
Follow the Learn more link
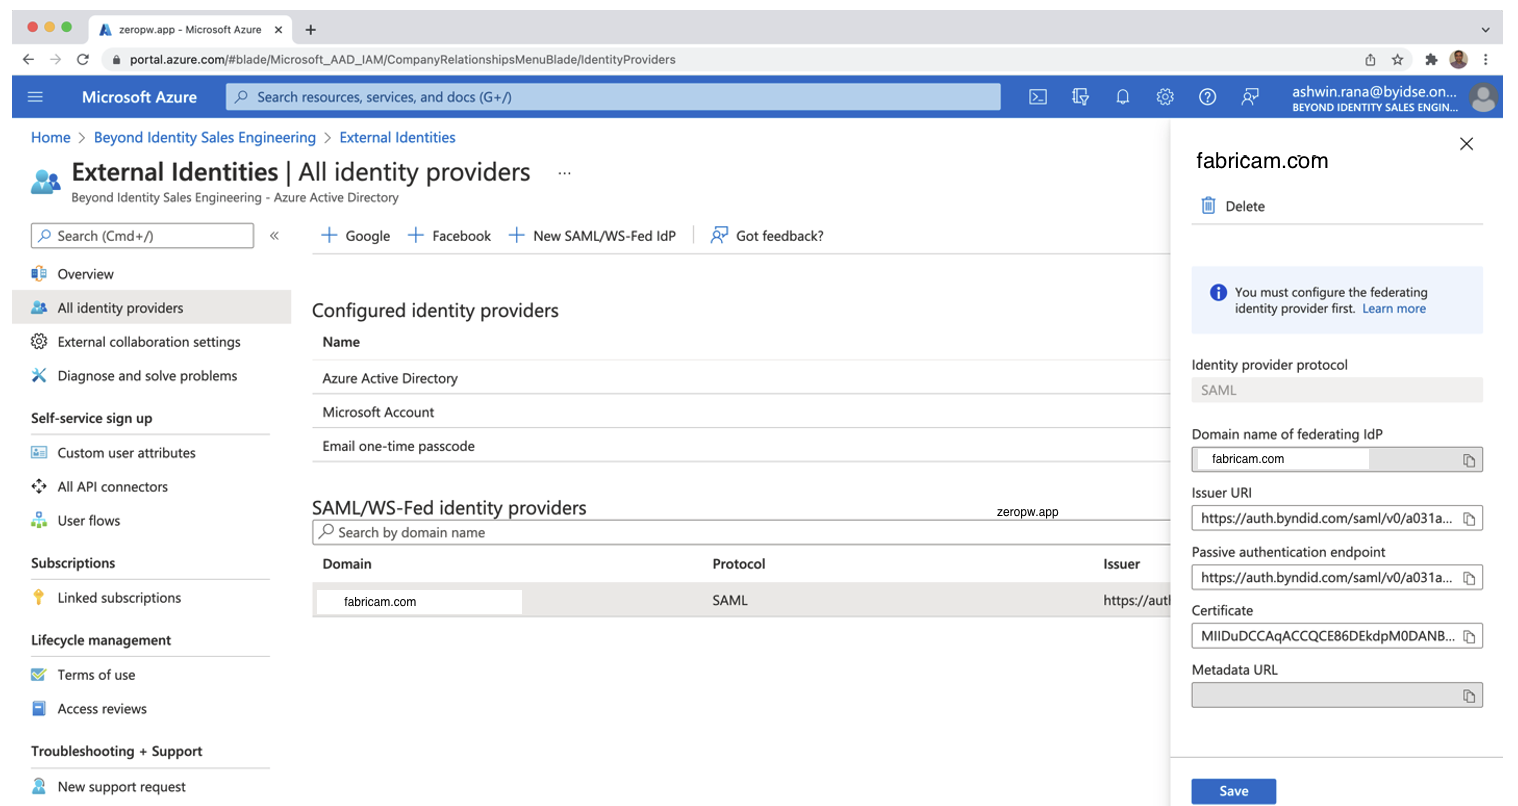[1393, 309]
